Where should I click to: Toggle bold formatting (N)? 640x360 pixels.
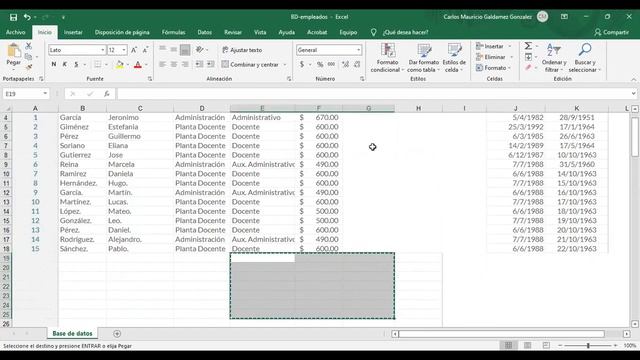click(53, 64)
